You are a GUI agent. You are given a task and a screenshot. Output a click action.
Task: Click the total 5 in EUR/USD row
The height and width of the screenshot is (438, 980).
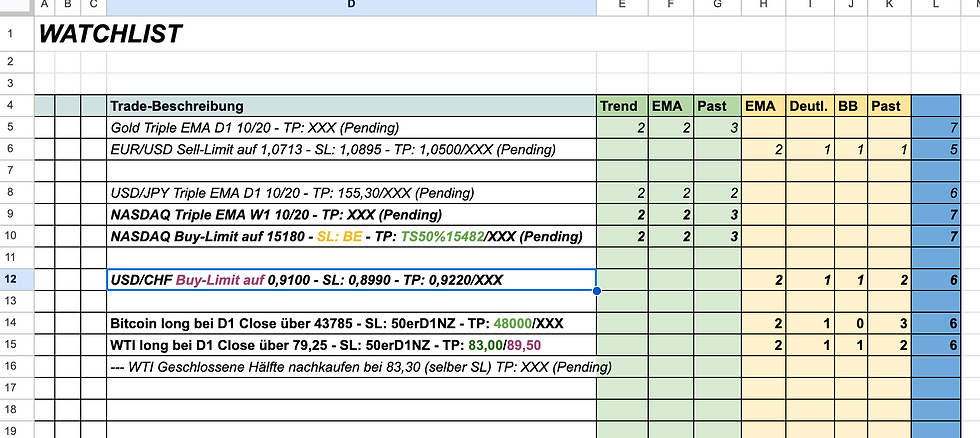click(936, 149)
